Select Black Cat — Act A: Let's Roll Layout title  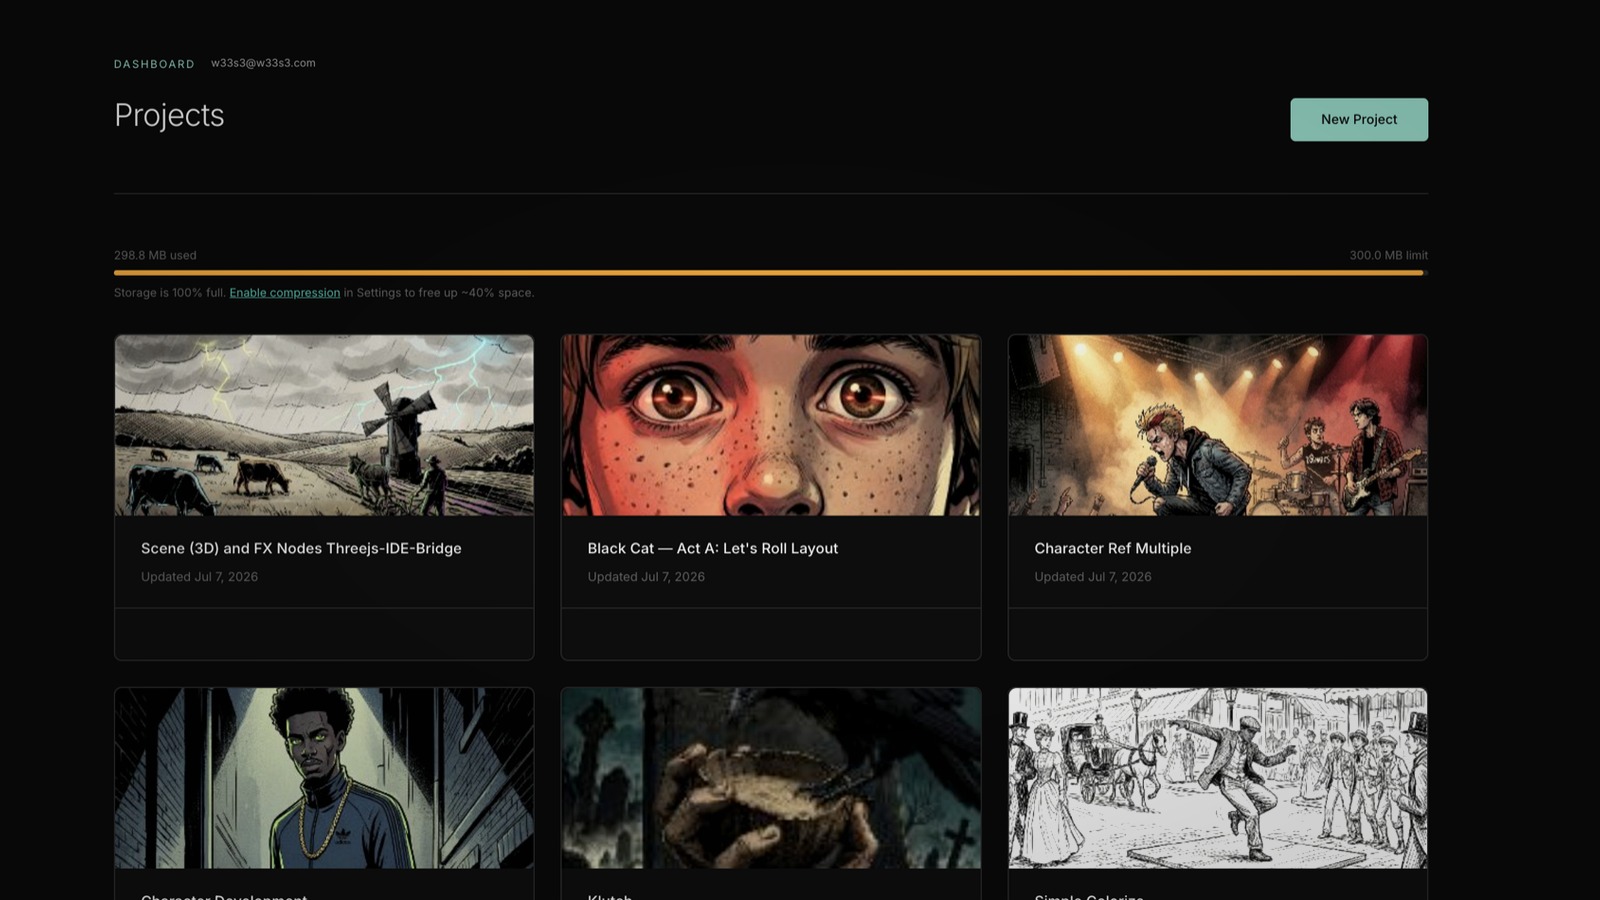point(713,548)
